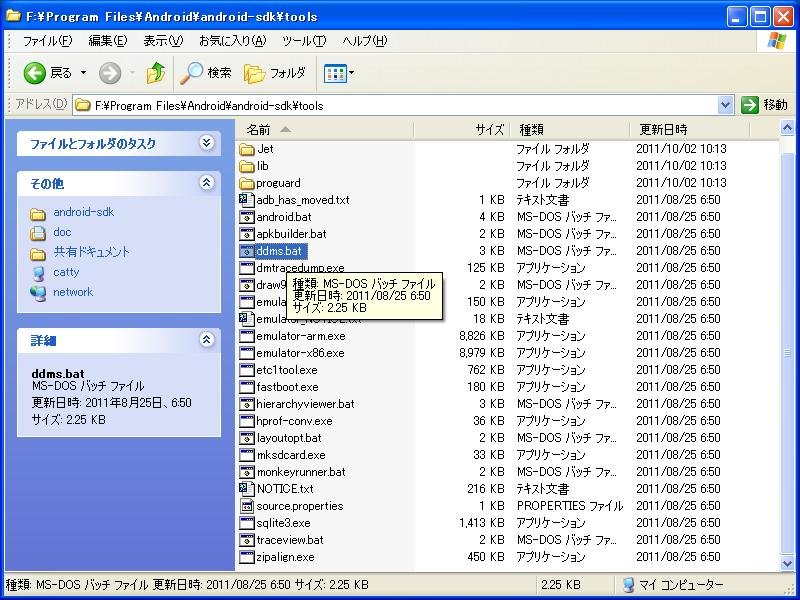Click the hierarchyviewer.bat icon

tap(247, 404)
